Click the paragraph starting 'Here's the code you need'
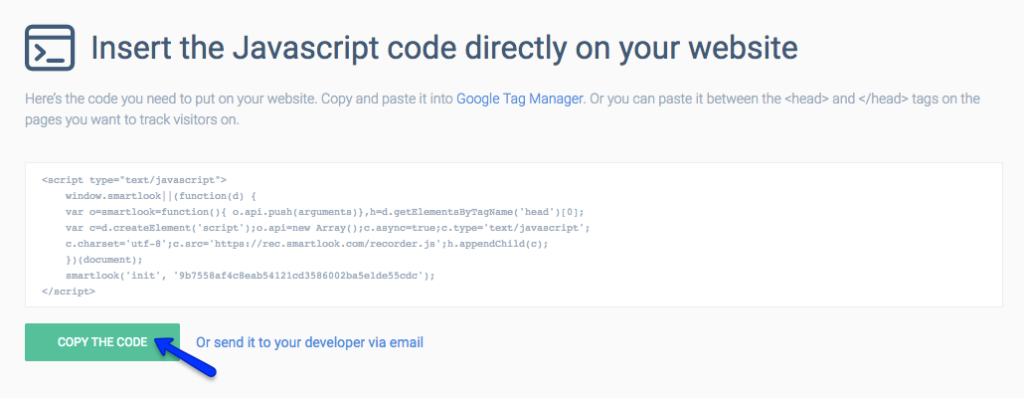The width and height of the screenshot is (1024, 398). [503, 110]
